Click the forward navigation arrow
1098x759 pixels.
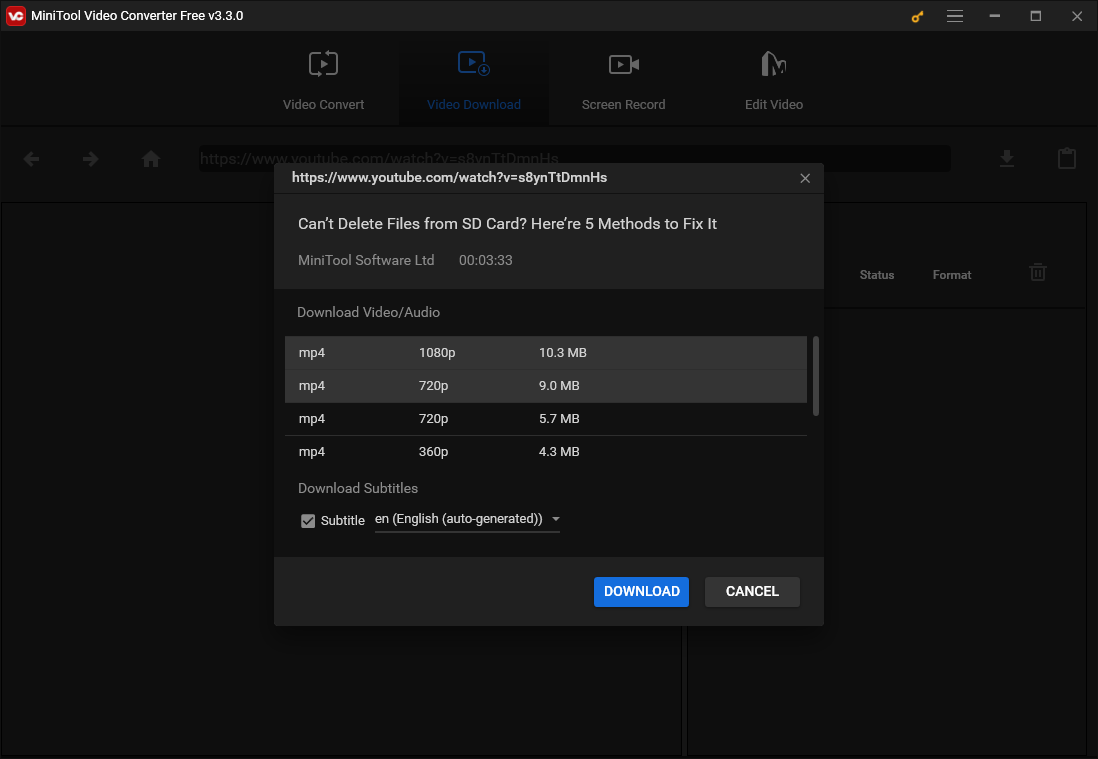90,158
